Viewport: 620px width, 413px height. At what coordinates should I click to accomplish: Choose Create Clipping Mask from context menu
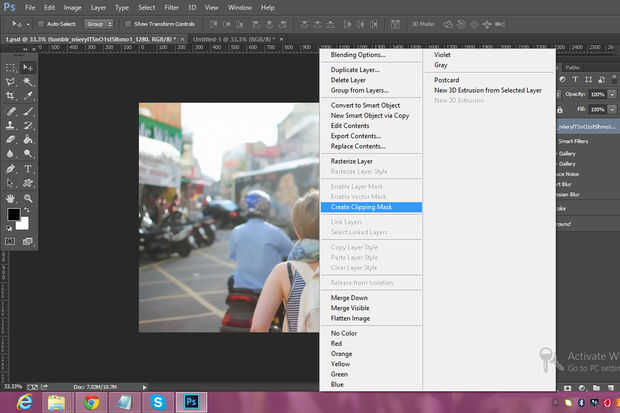[x=362, y=207]
